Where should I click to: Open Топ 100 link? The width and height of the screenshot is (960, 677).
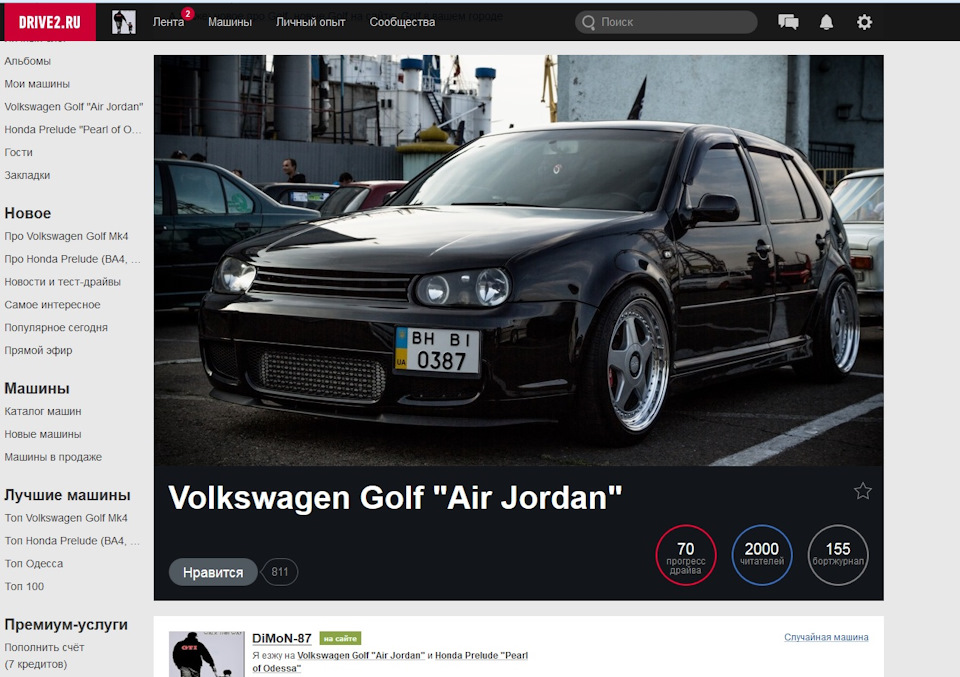point(24,586)
